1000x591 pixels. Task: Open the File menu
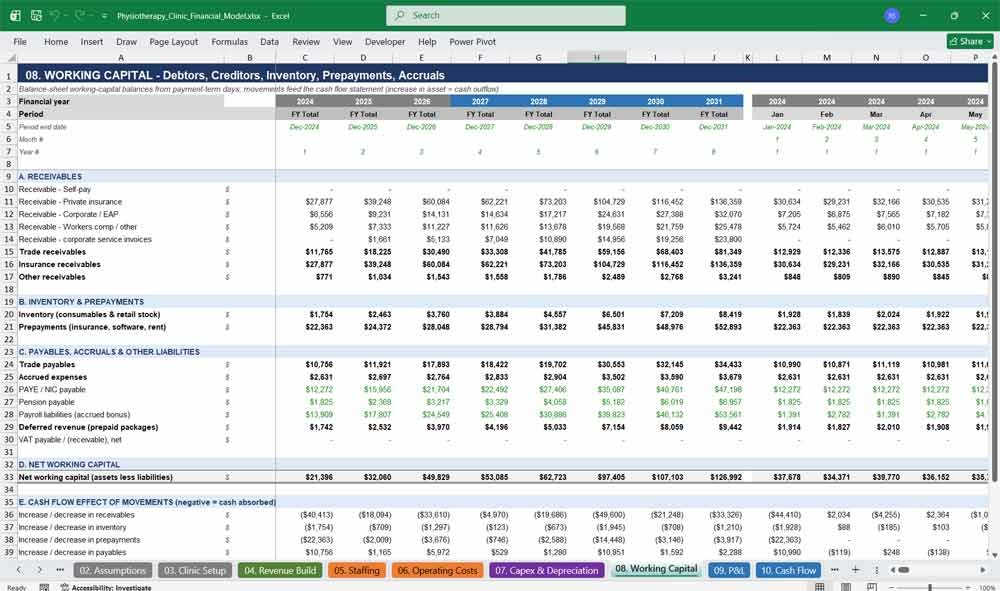(20, 41)
